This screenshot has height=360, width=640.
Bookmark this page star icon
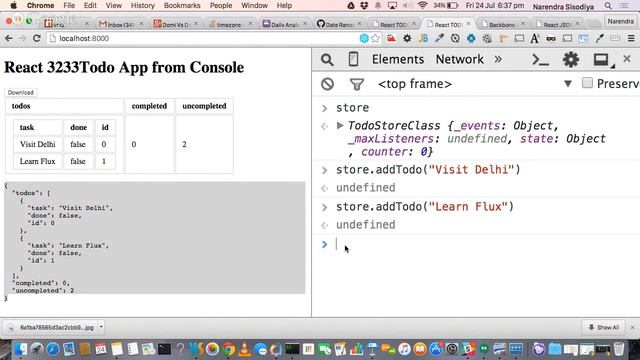click(376, 38)
